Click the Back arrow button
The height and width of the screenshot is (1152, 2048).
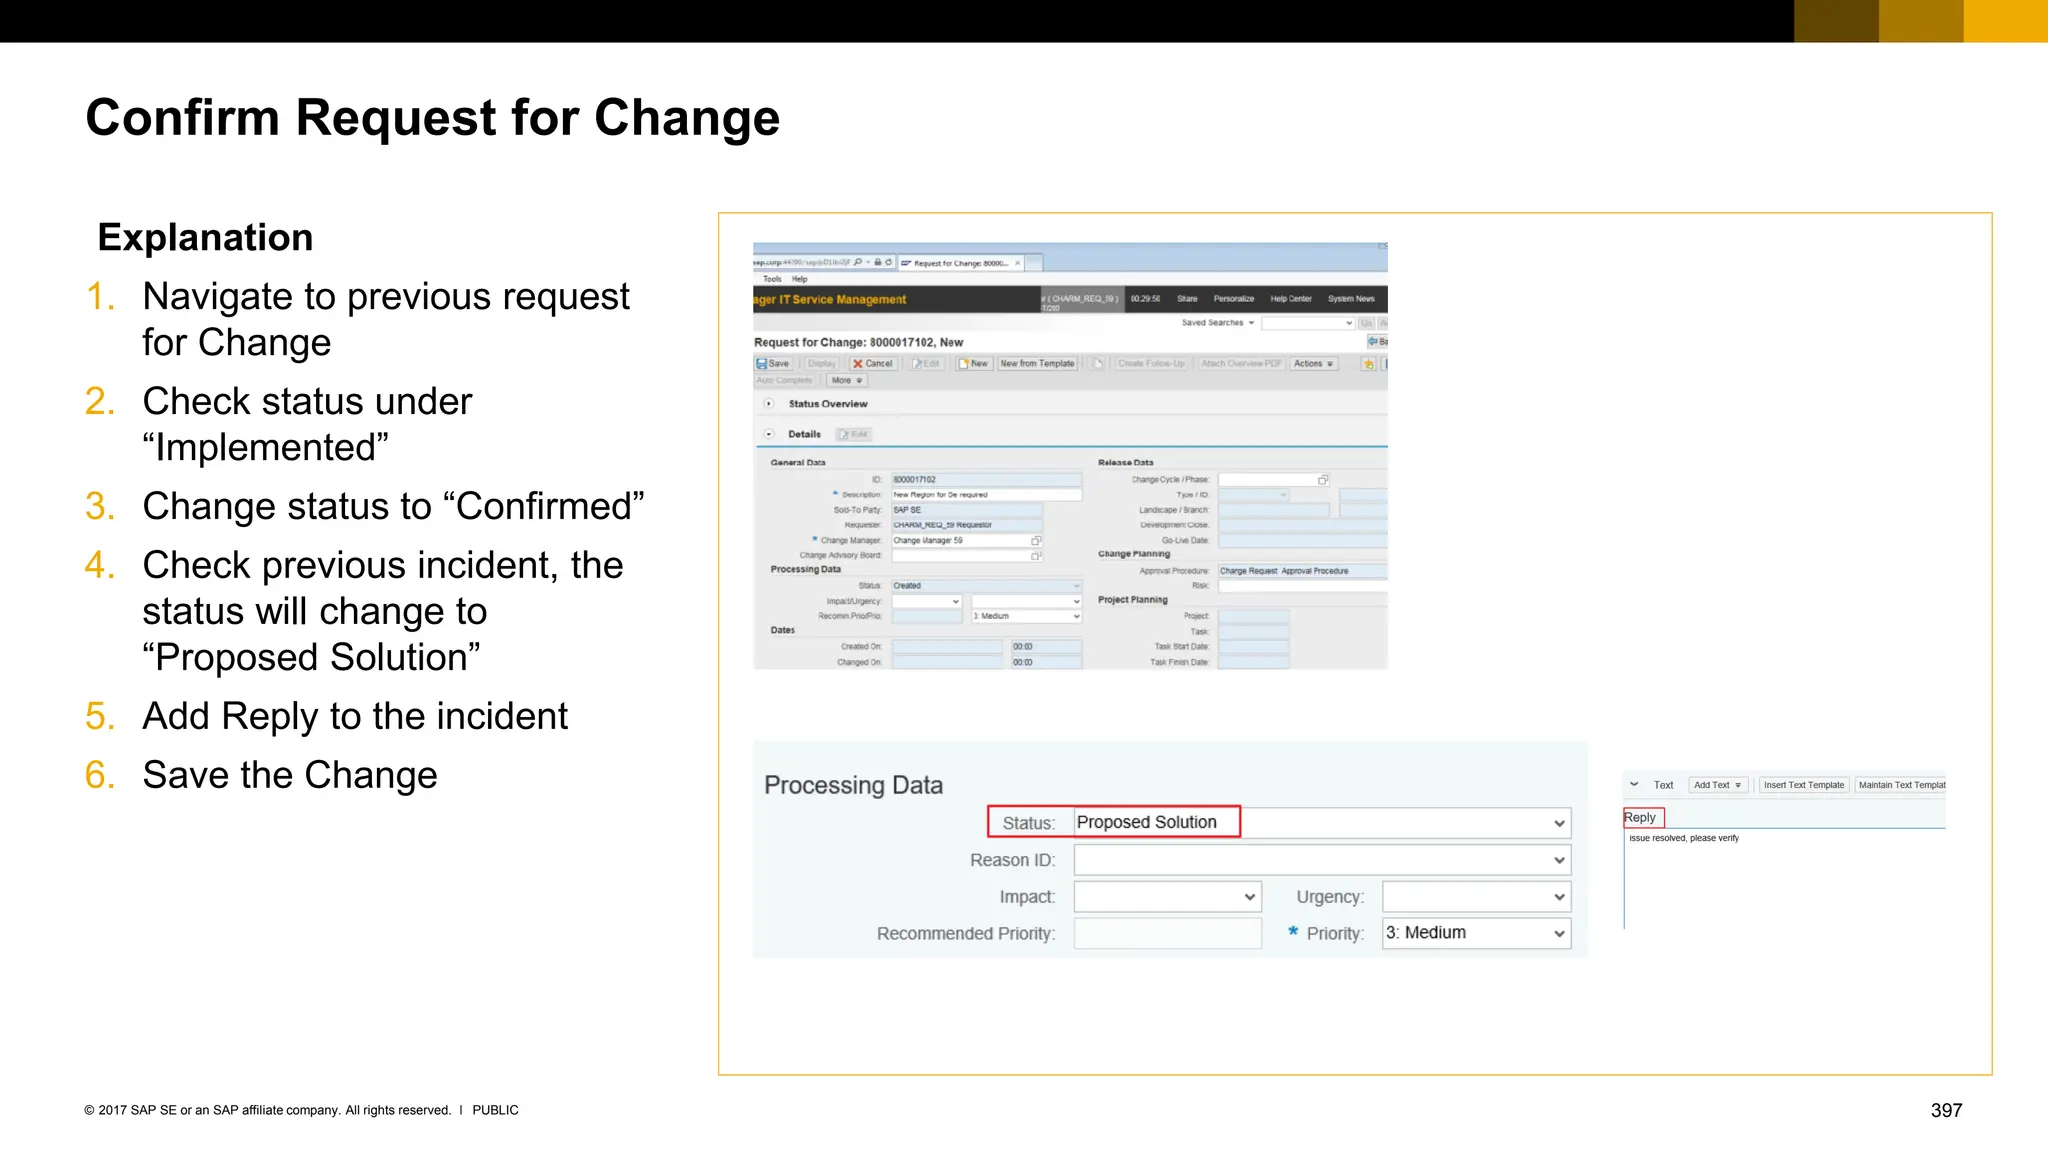(1377, 342)
